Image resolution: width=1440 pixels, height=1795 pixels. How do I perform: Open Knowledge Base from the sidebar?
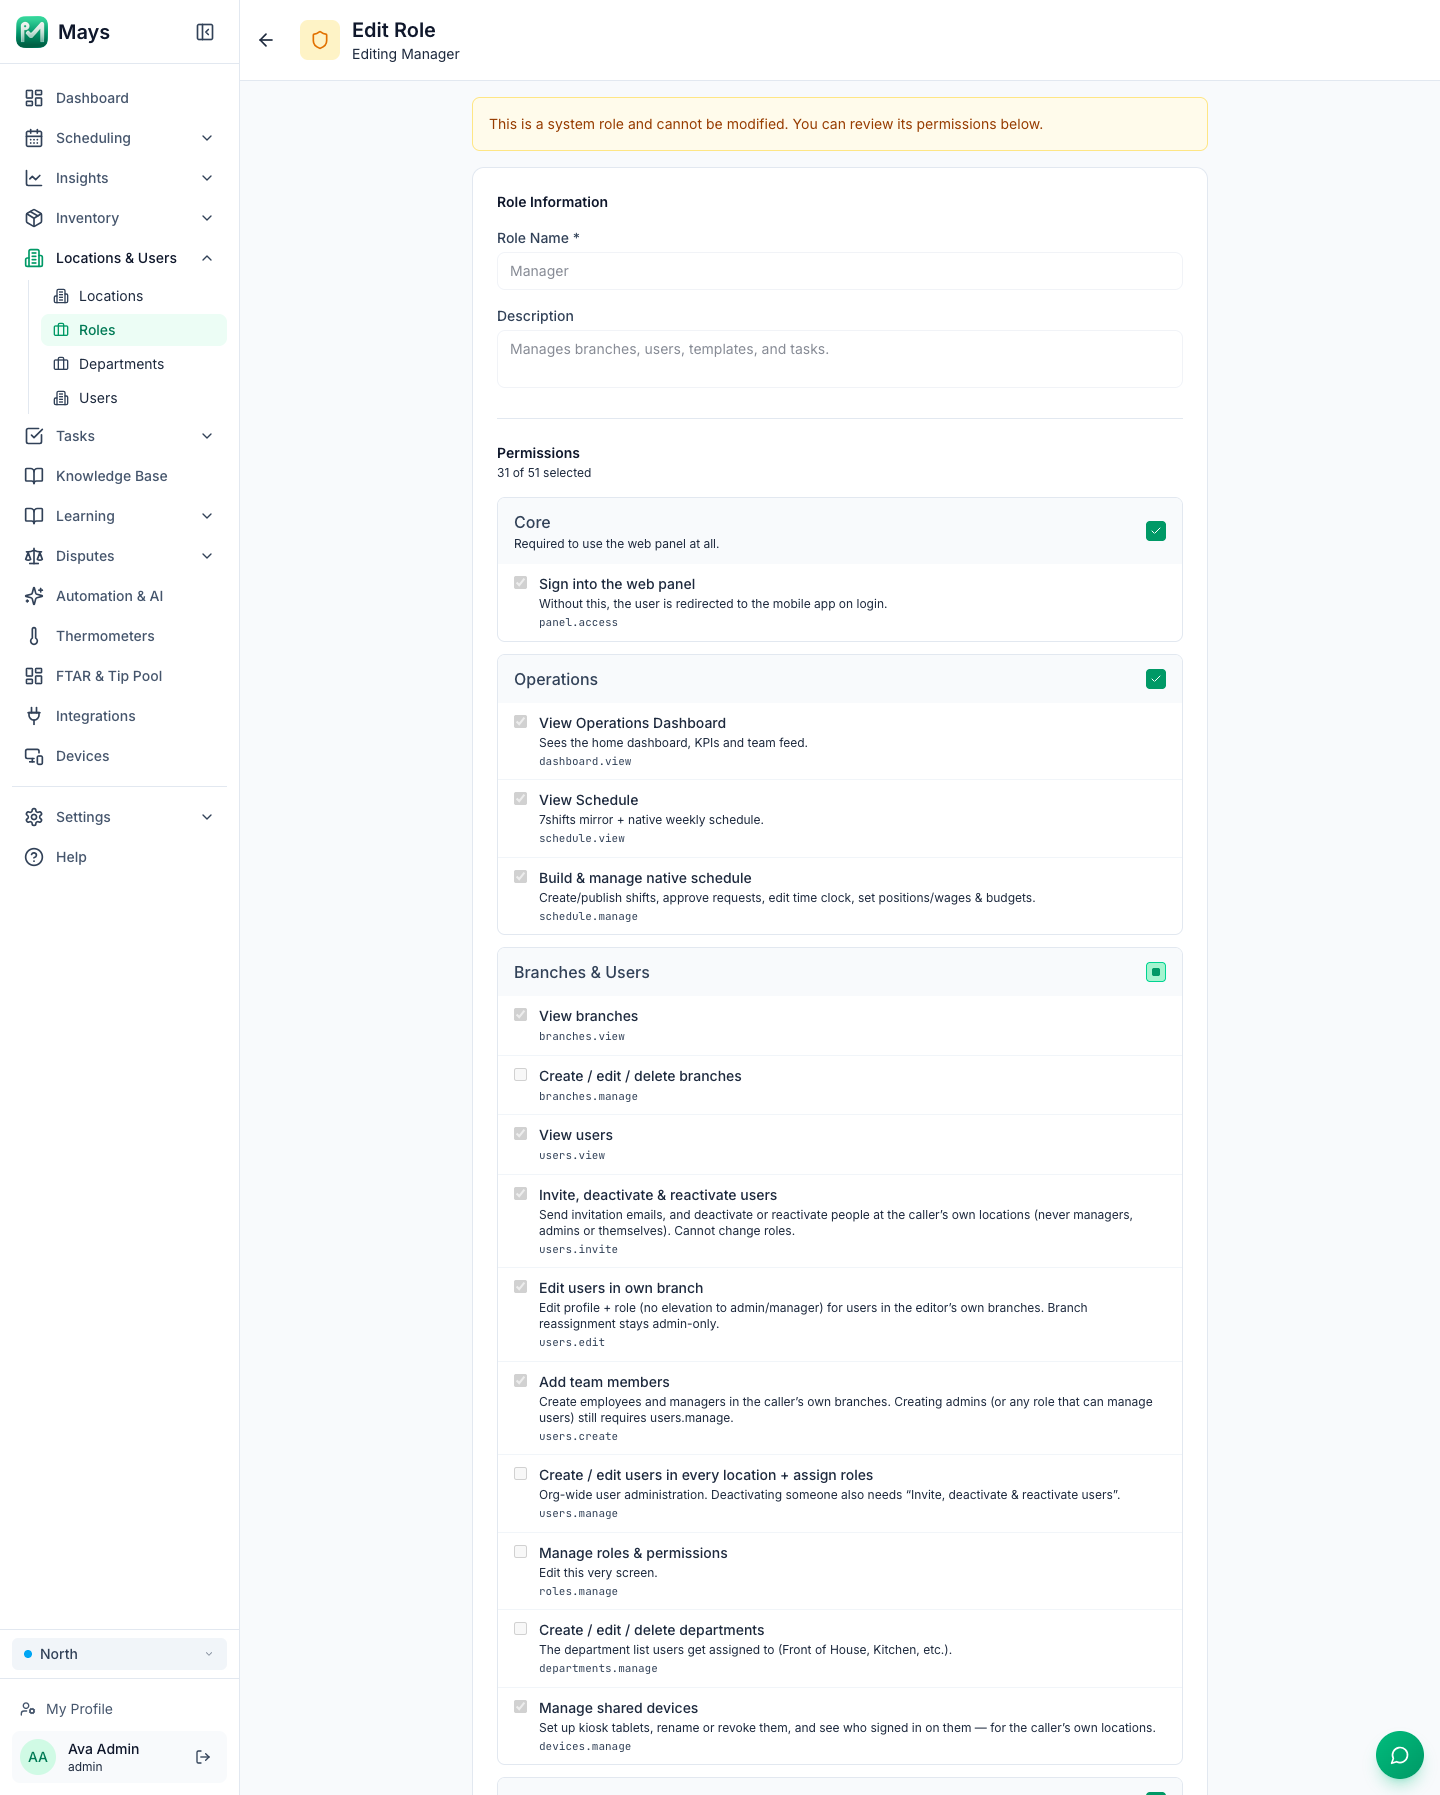(x=119, y=476)
